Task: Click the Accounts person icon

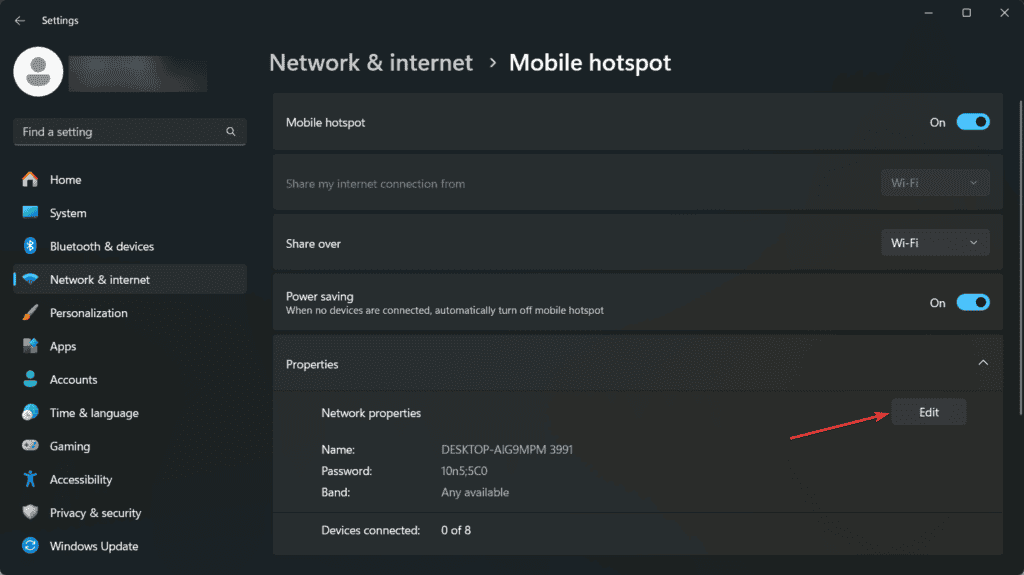Action: point(30,379)
